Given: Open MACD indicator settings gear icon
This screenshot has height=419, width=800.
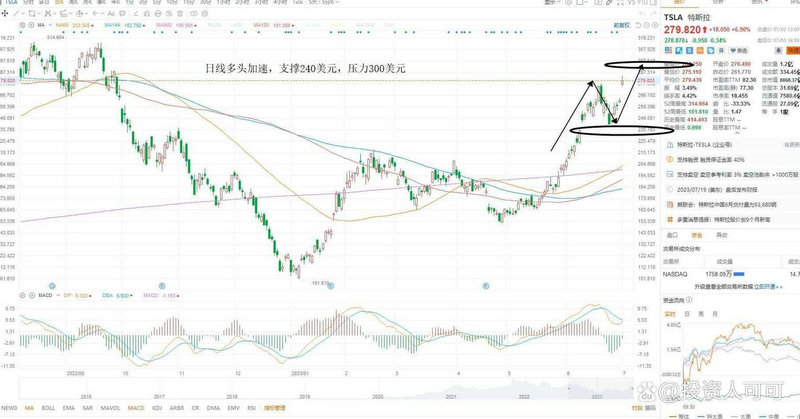Looking at the screenshot, I should coord(22,295).
